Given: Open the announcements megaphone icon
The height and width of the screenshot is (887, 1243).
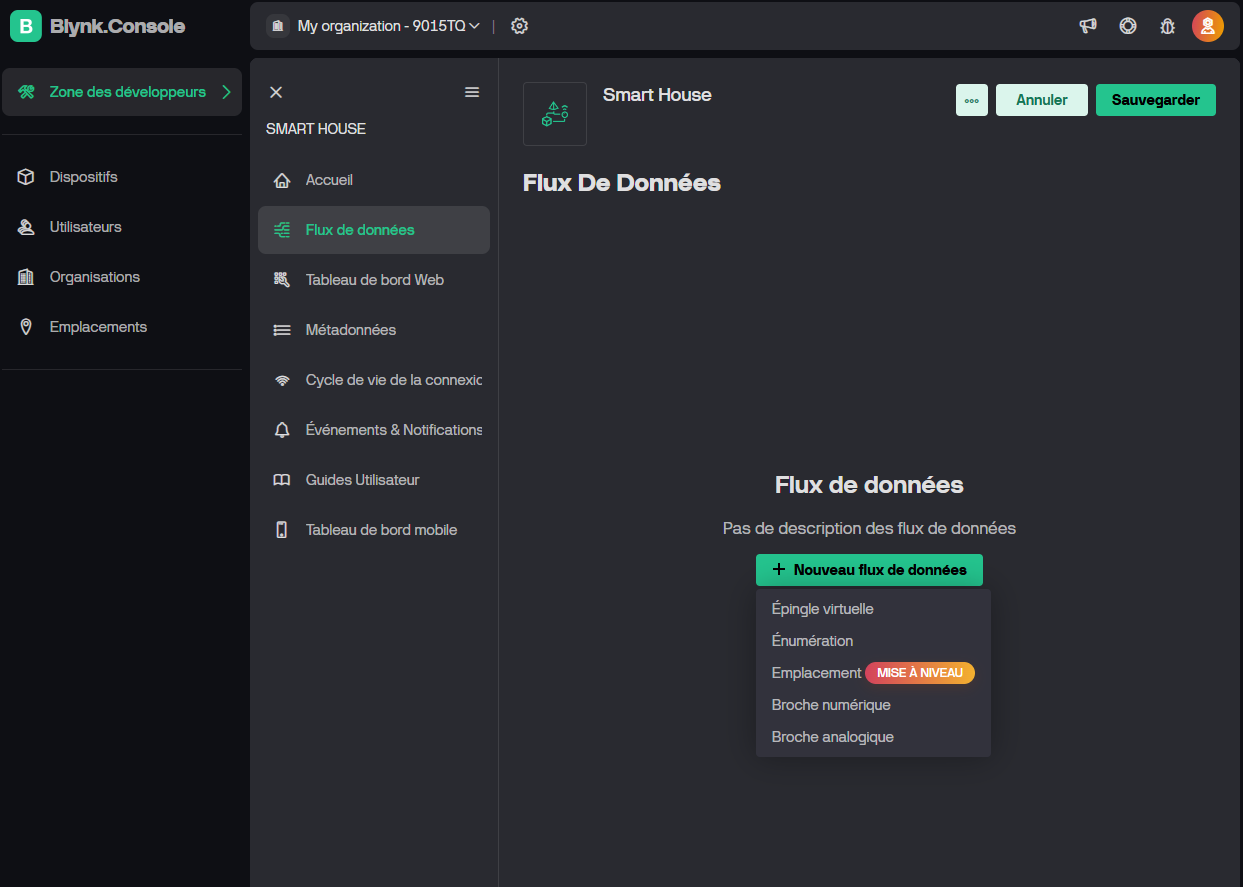Looking at the screenshot, I should (1088, 26).
